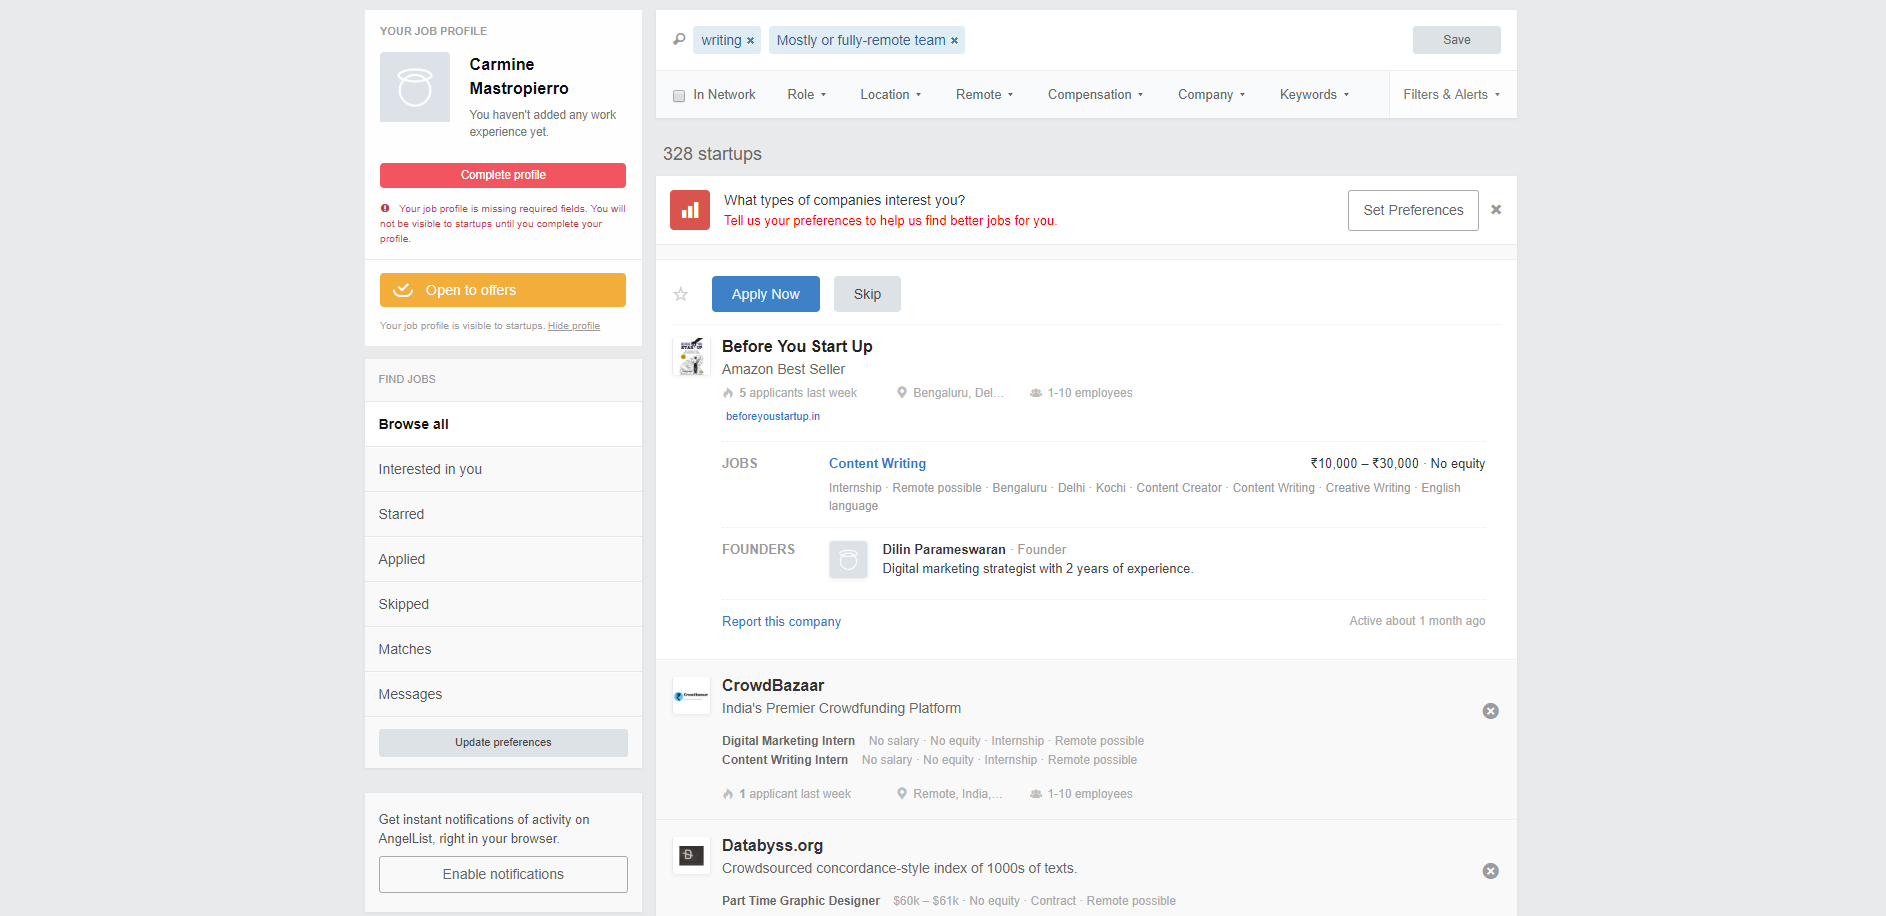Dismiss the CrowdBazaar listing
Image resolution: width=1886 pixels, height=916 pixels.
(1490, 711)
